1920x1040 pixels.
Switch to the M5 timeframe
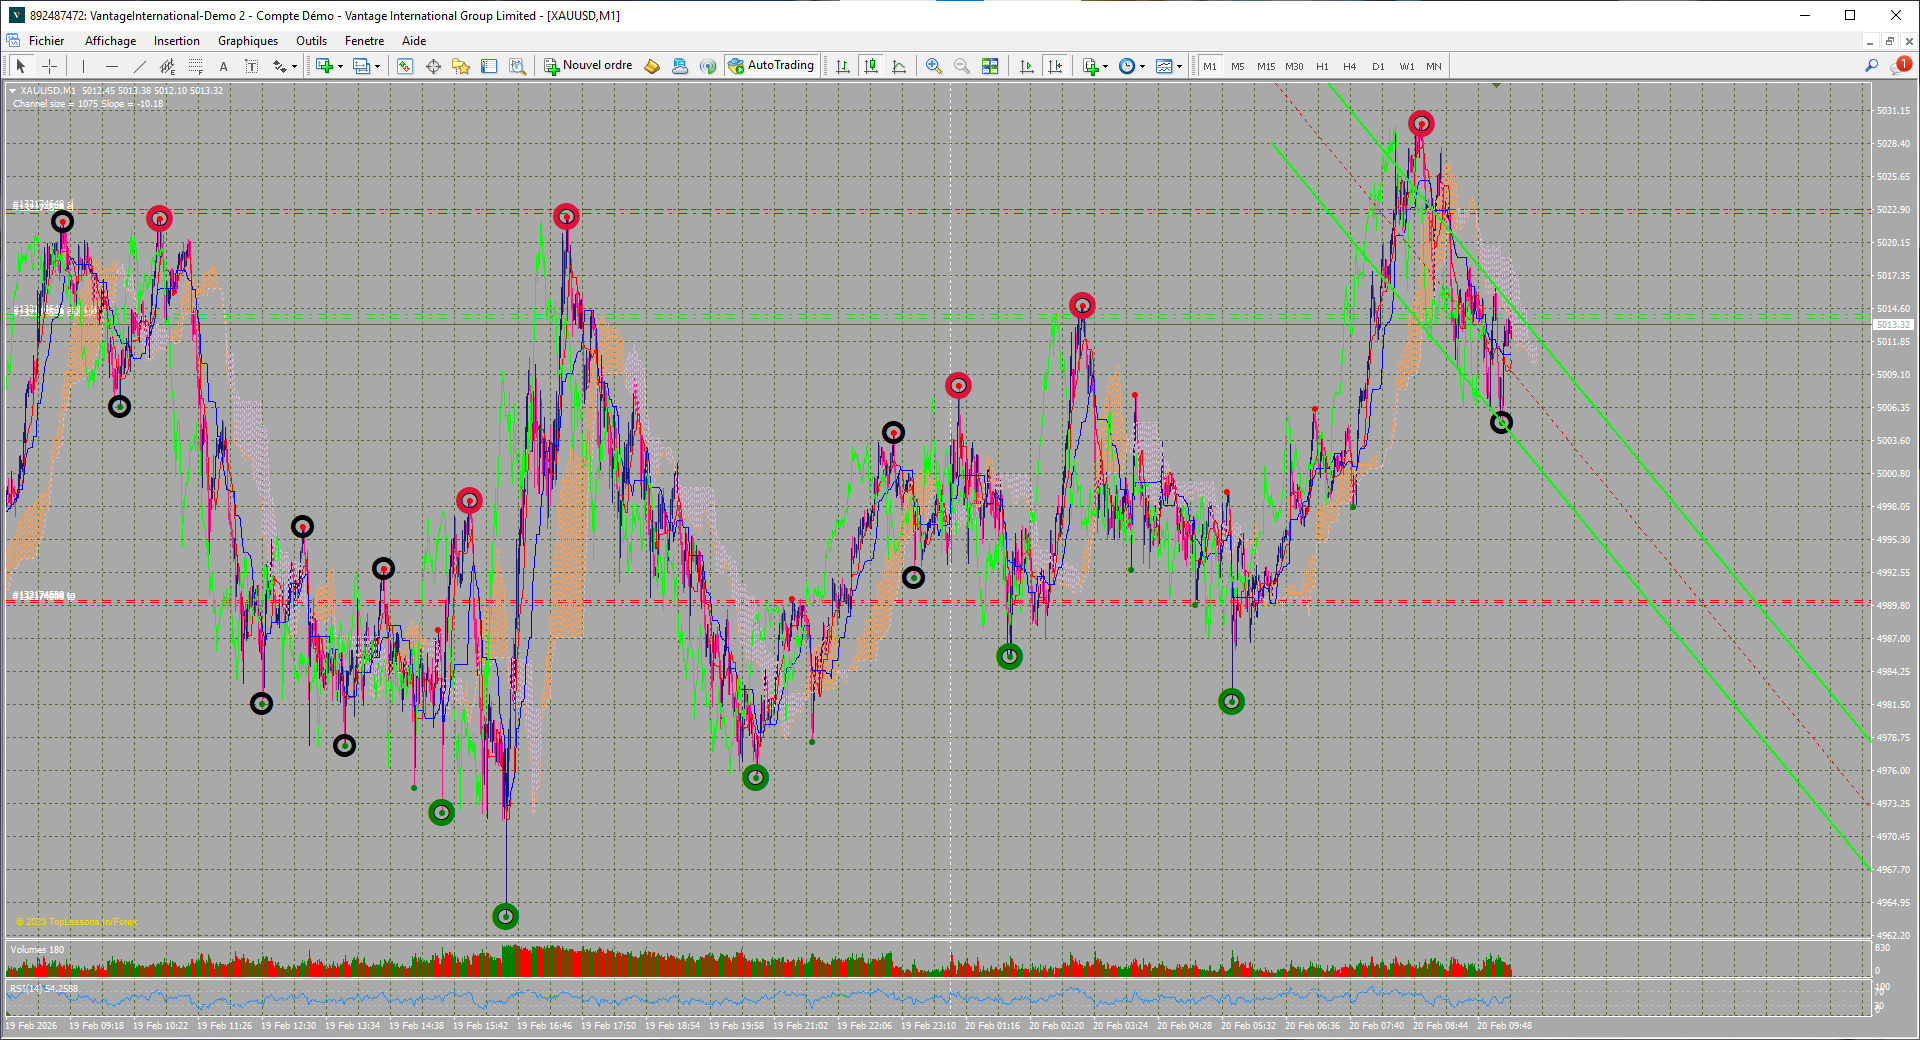click(x=1238, y=66)
